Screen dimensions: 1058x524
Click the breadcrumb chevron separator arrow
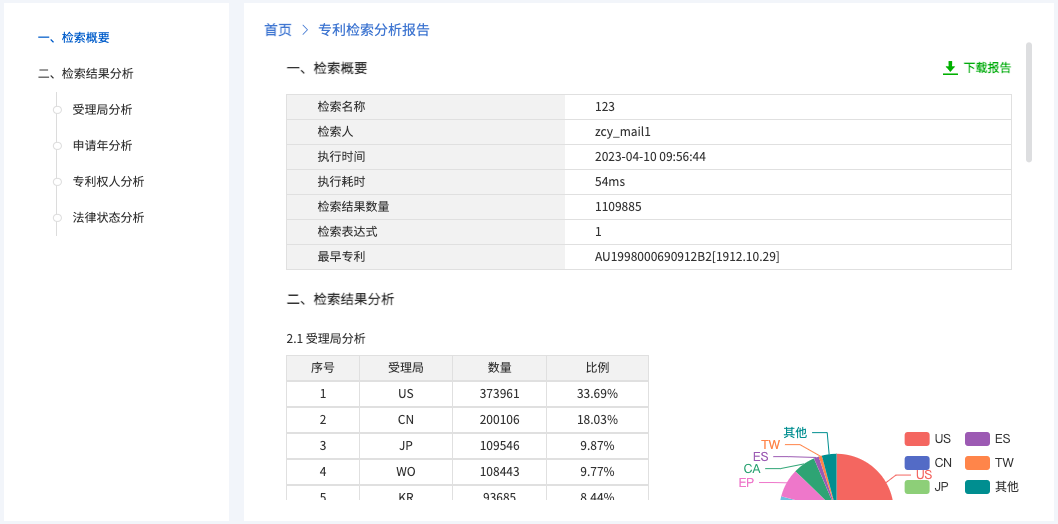coord(305,30)
